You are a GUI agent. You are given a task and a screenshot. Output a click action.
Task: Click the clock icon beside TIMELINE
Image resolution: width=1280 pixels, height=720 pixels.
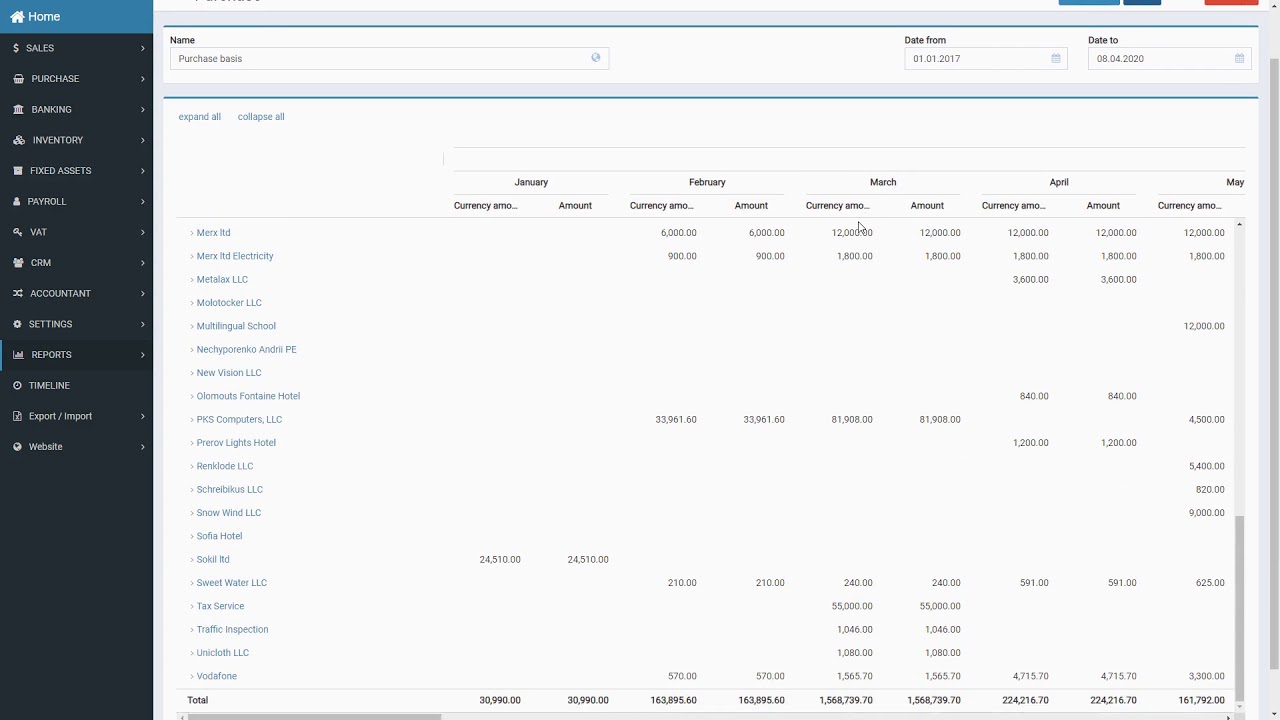pos(18,385)
